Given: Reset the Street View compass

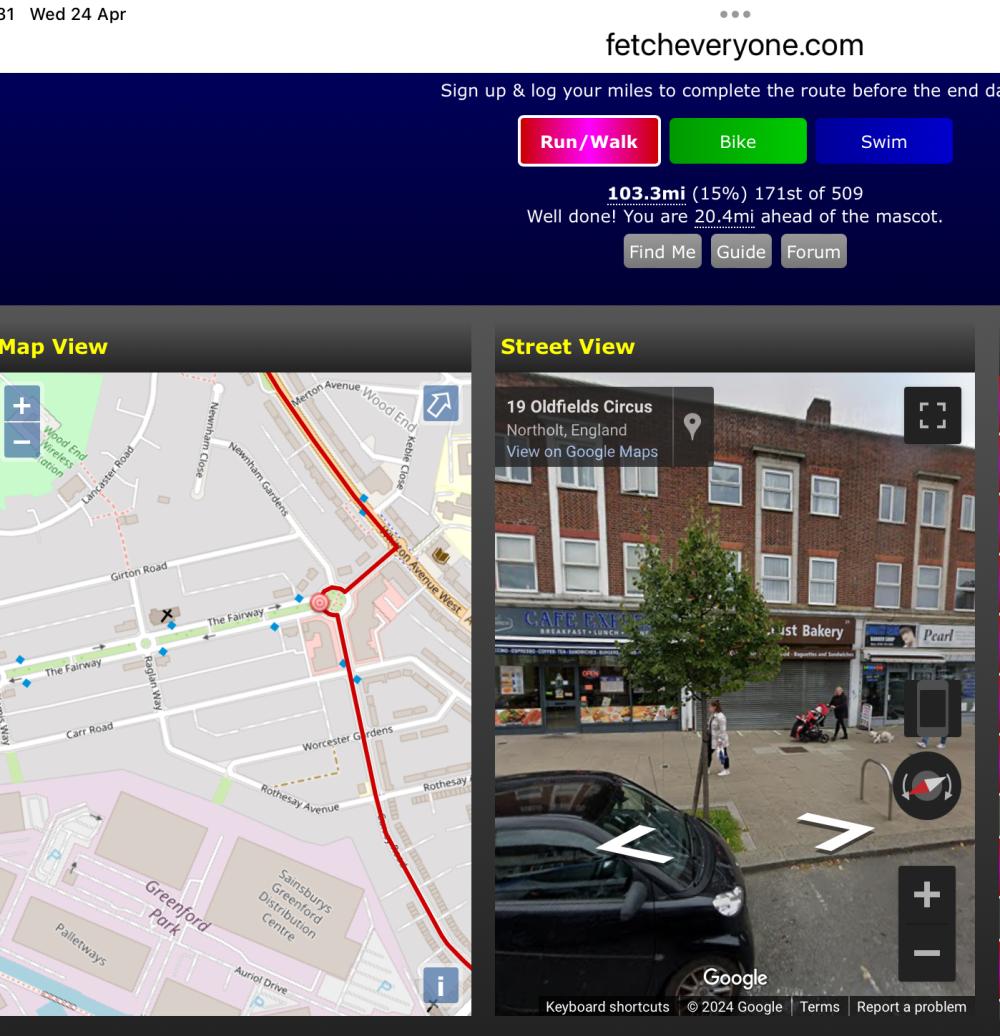Looking at the screenshot, I should [x=927, y=786].
